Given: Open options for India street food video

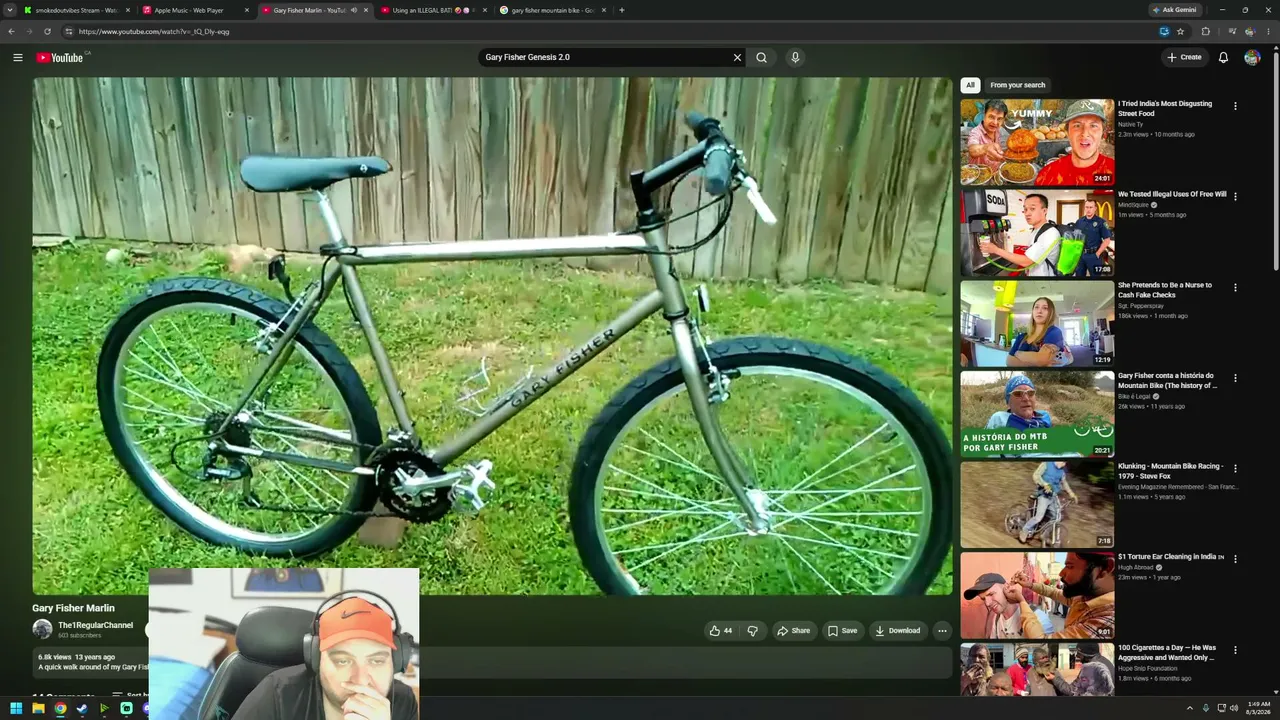Looking at the screenshot, I should [1235, 106].
